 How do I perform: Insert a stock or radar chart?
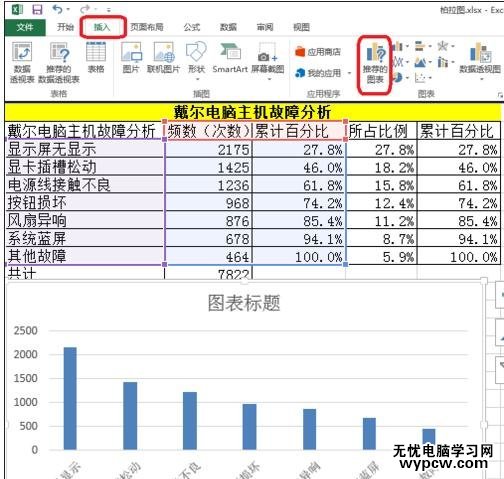coord(443,46)
